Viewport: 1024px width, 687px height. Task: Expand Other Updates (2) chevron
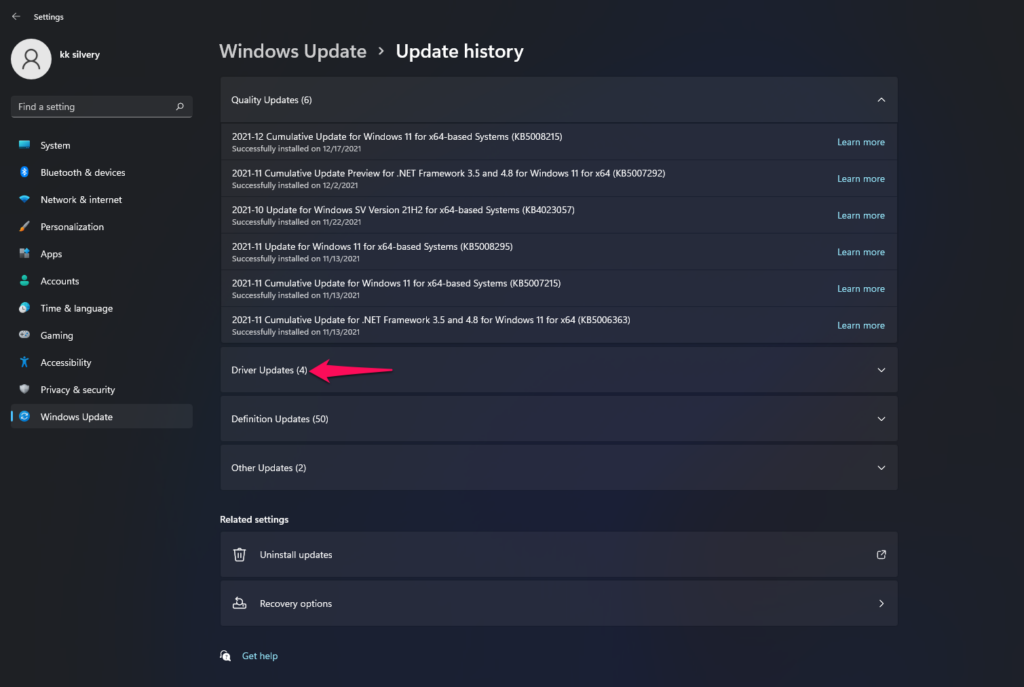click(x=881, y=468)
